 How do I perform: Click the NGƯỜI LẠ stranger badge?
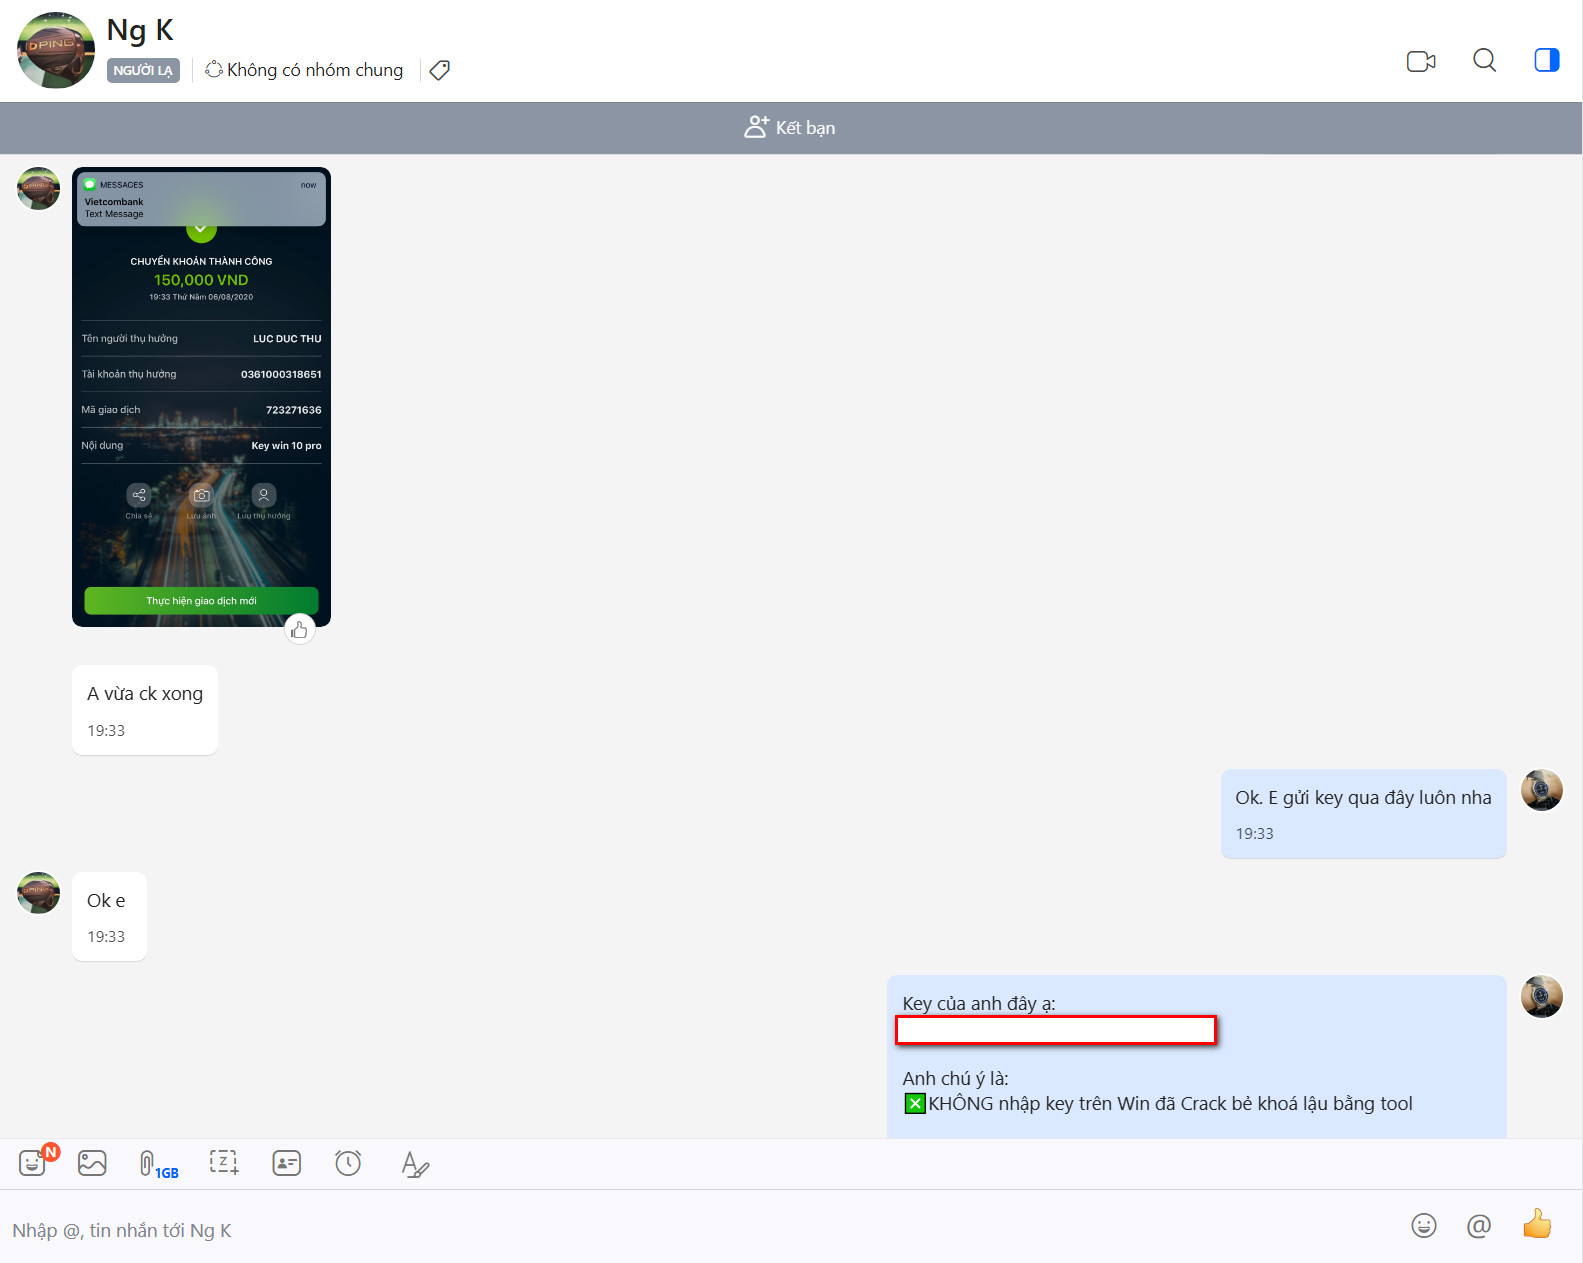[143, 70]
